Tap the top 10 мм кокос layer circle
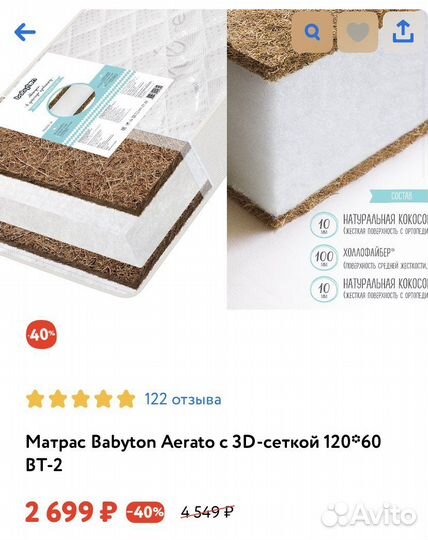 tap(324, 225)
